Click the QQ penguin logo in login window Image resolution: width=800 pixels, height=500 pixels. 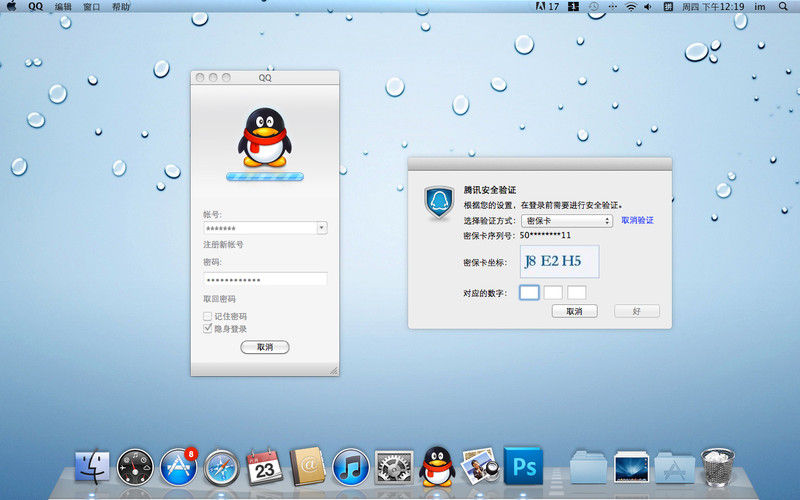tap(264, 137)
